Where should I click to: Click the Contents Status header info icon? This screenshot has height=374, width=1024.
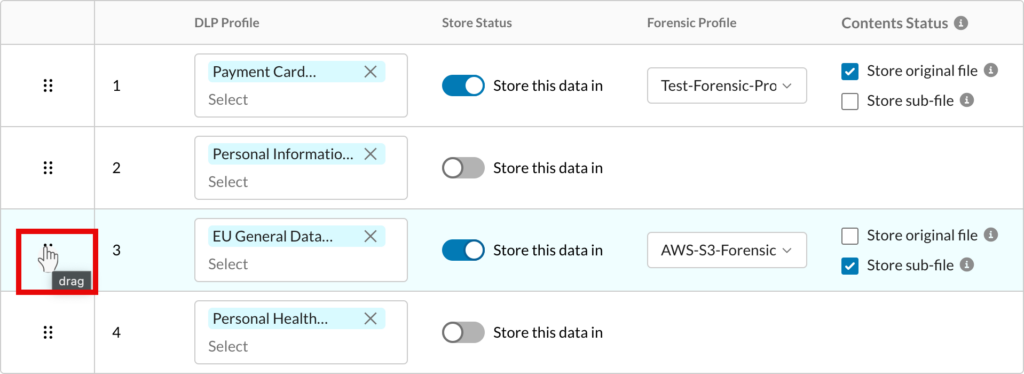point(961,23)
